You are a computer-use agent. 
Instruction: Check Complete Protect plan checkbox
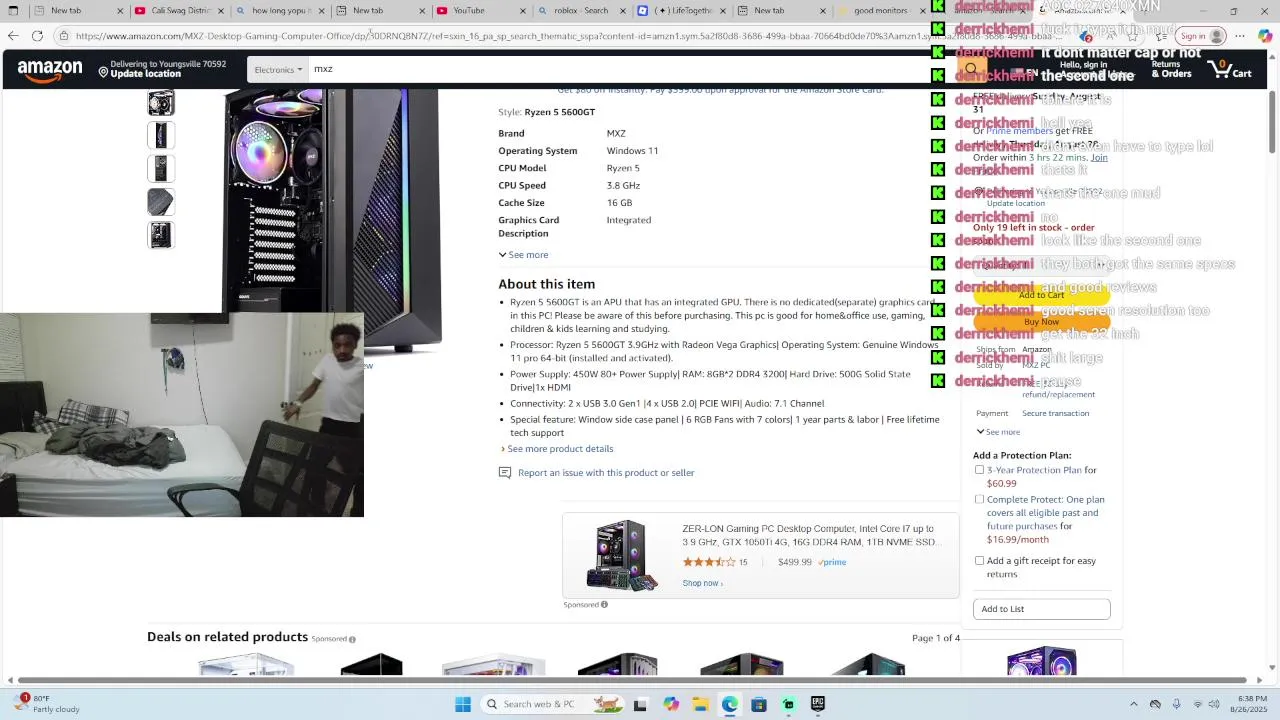[x=979, y=499]
